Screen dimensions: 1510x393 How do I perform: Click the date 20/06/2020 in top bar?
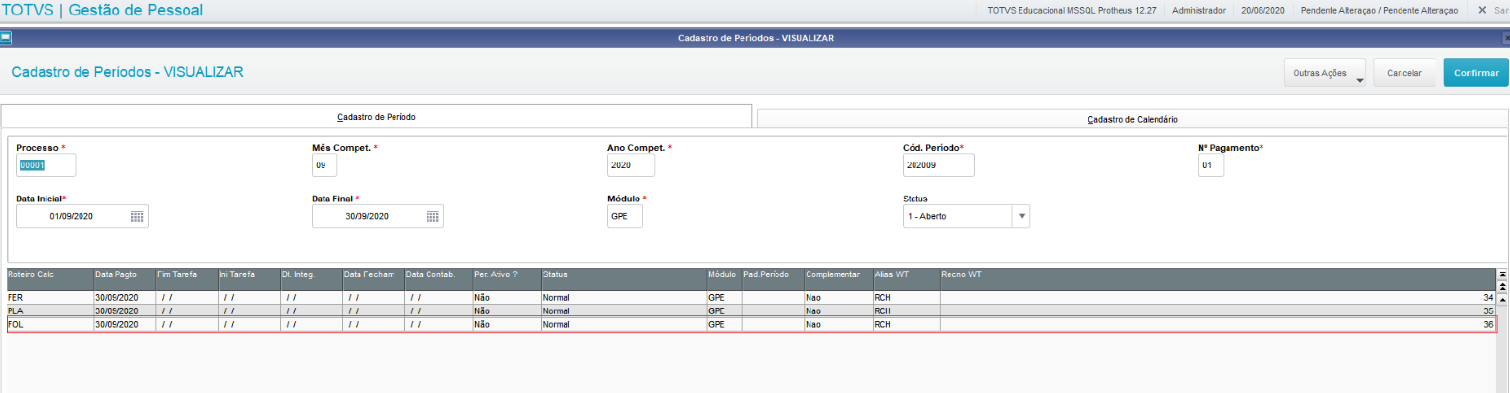[1263, 10]
